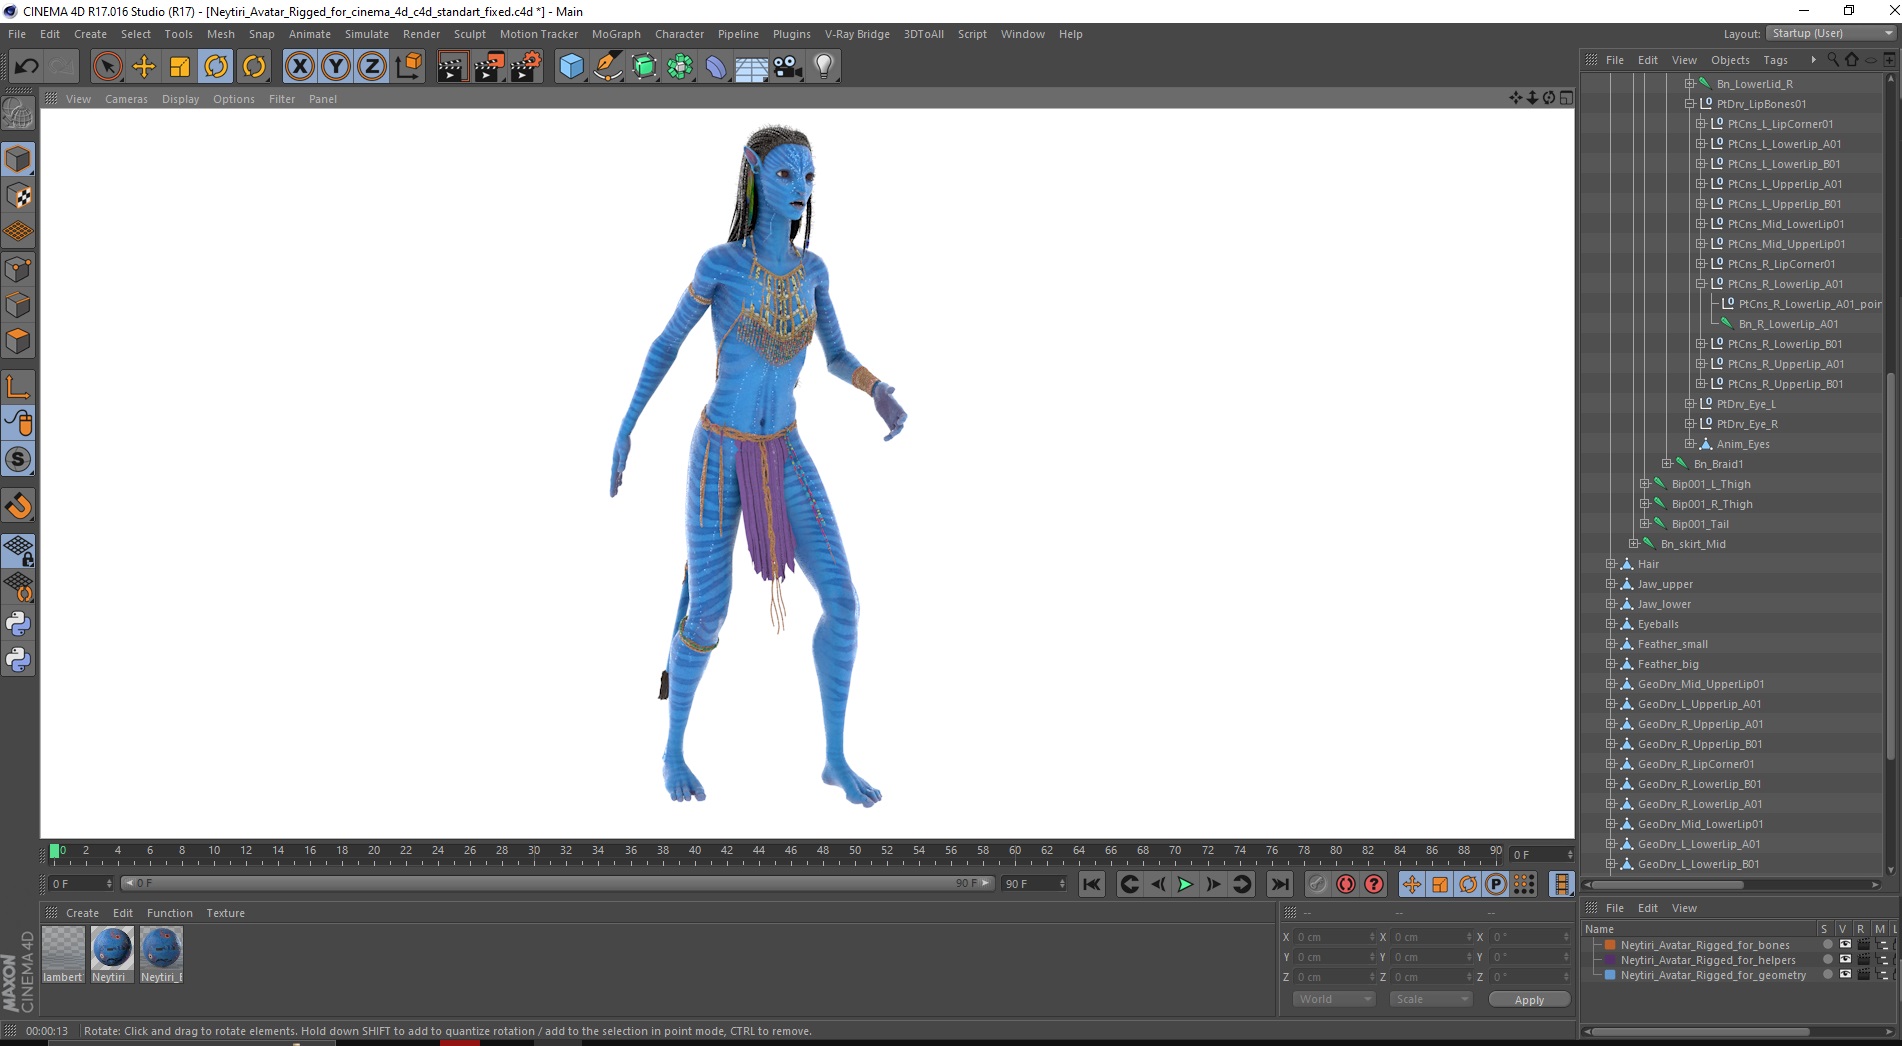Select the Rotate tool
The width and height of the screenshot is (1902, 1046).
(216, 67)
